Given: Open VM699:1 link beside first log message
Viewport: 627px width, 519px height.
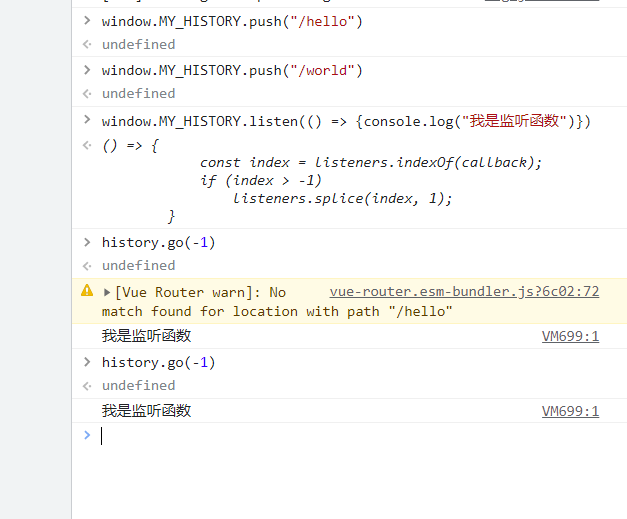Looking at the screenshot, I should click(570, 336).
